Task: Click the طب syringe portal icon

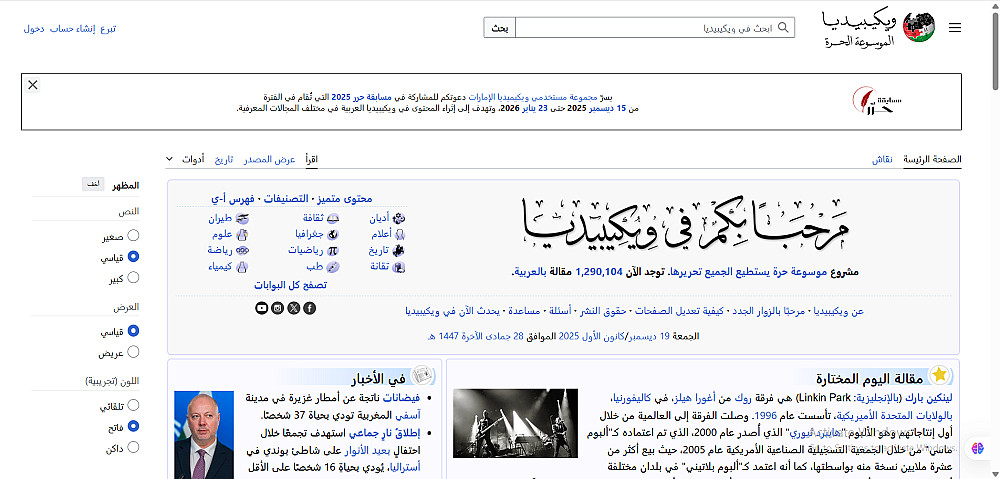Action: click(x=333, y=267)
